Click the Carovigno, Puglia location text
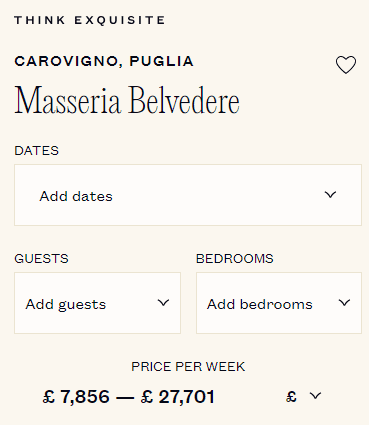Screen dimensions: 369x425 tap(104, 61)
